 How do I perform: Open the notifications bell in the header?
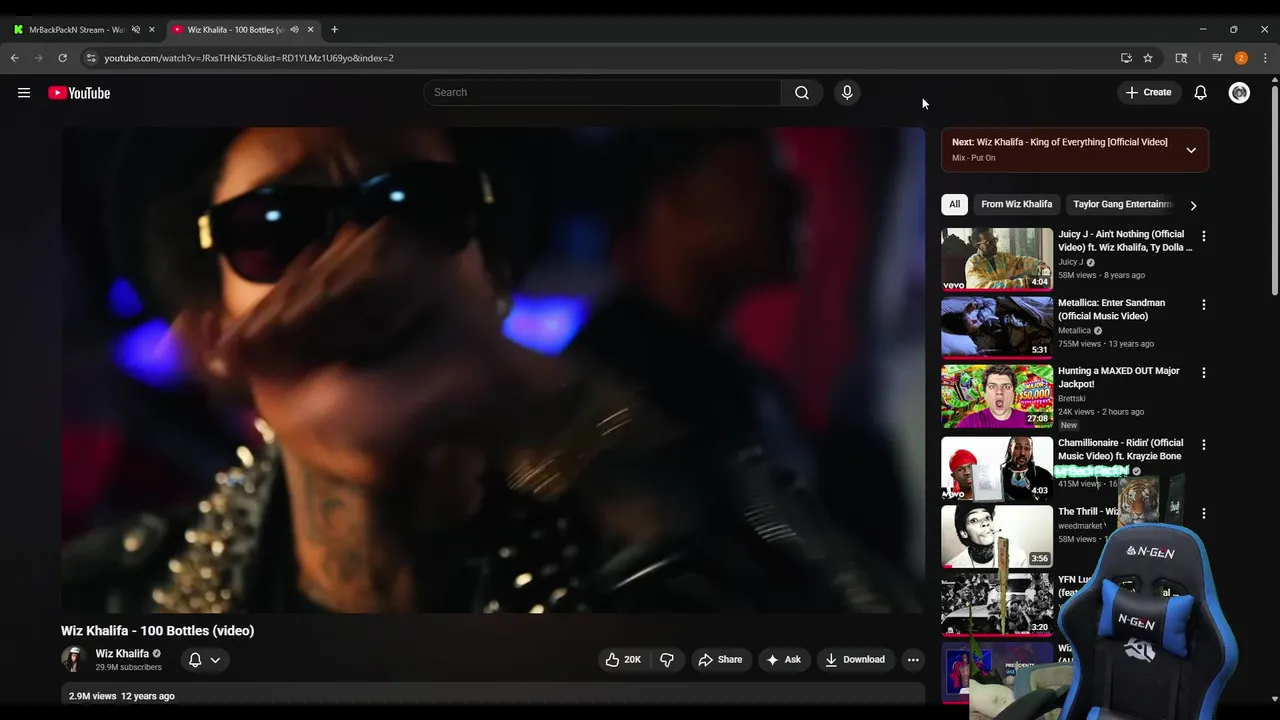click(1201, 93)
